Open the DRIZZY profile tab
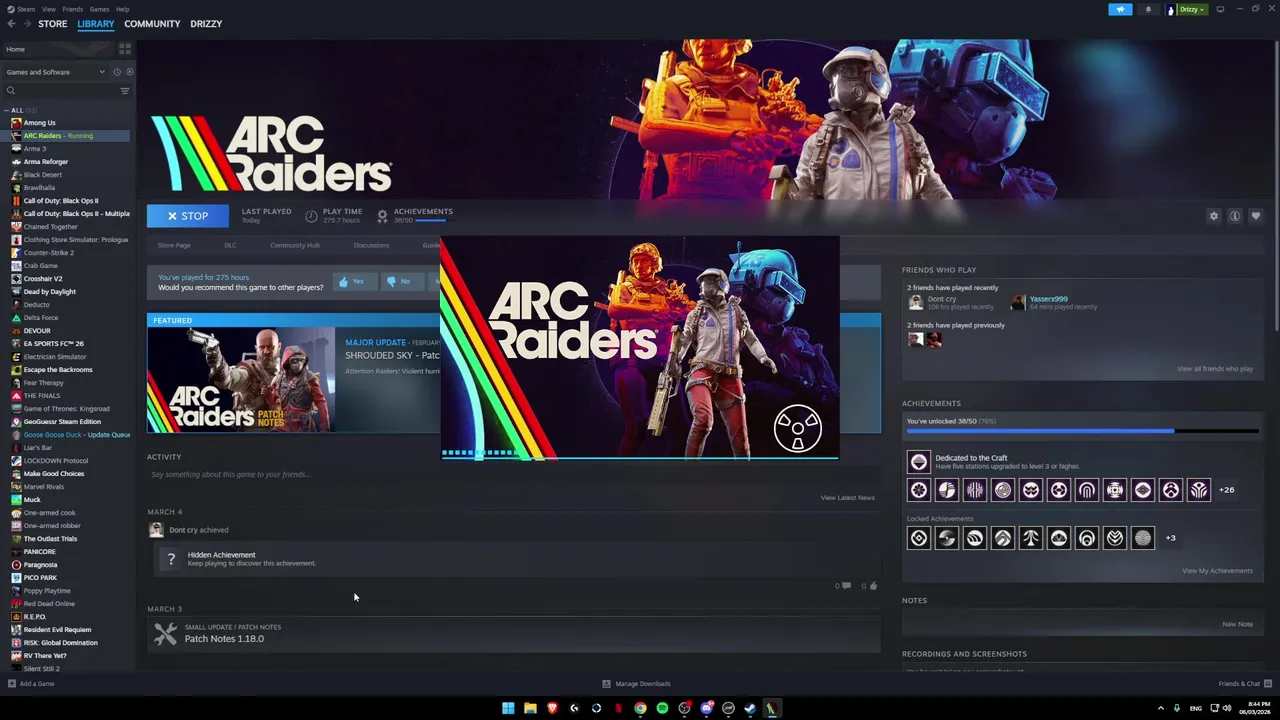This screenshot has height=720, width=1280. tap(206, 24)
